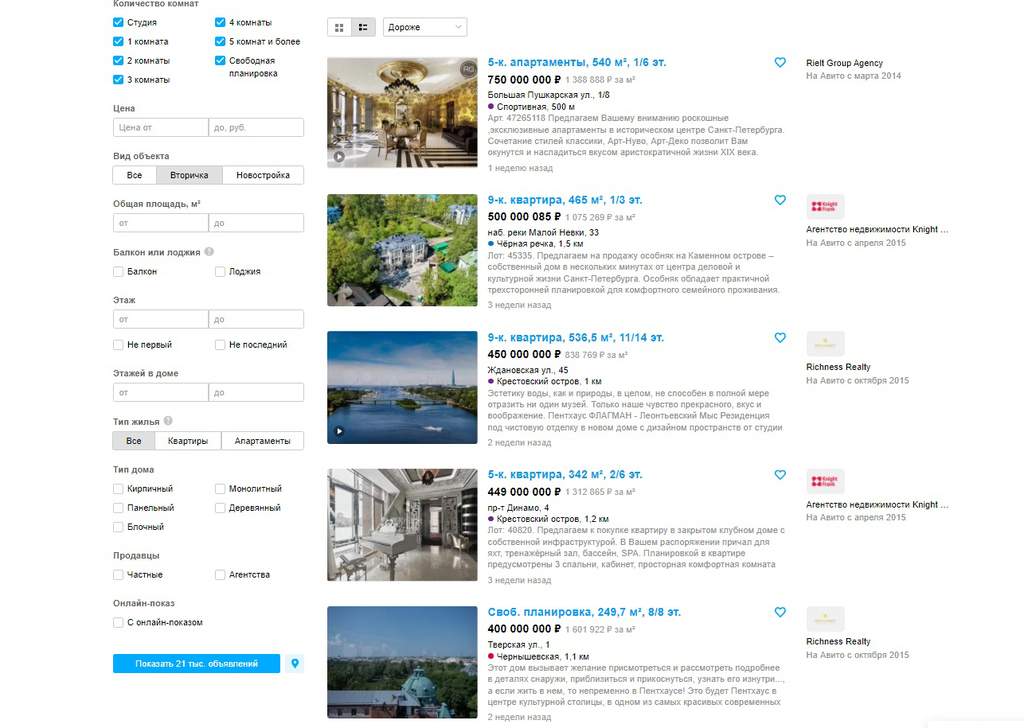Click Показать 21 тыс. объявлений button
The image size is (1024, 728).
point(197,663)
